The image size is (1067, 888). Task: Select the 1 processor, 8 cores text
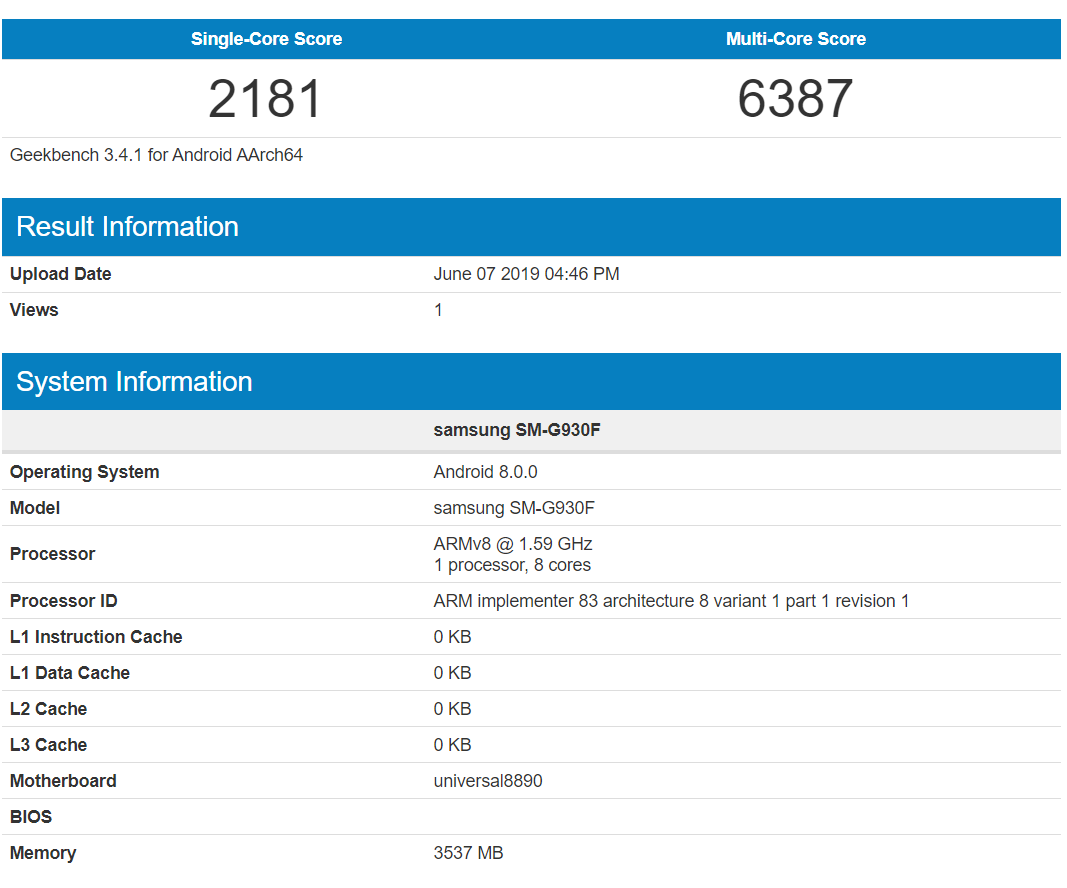(512, 565)
